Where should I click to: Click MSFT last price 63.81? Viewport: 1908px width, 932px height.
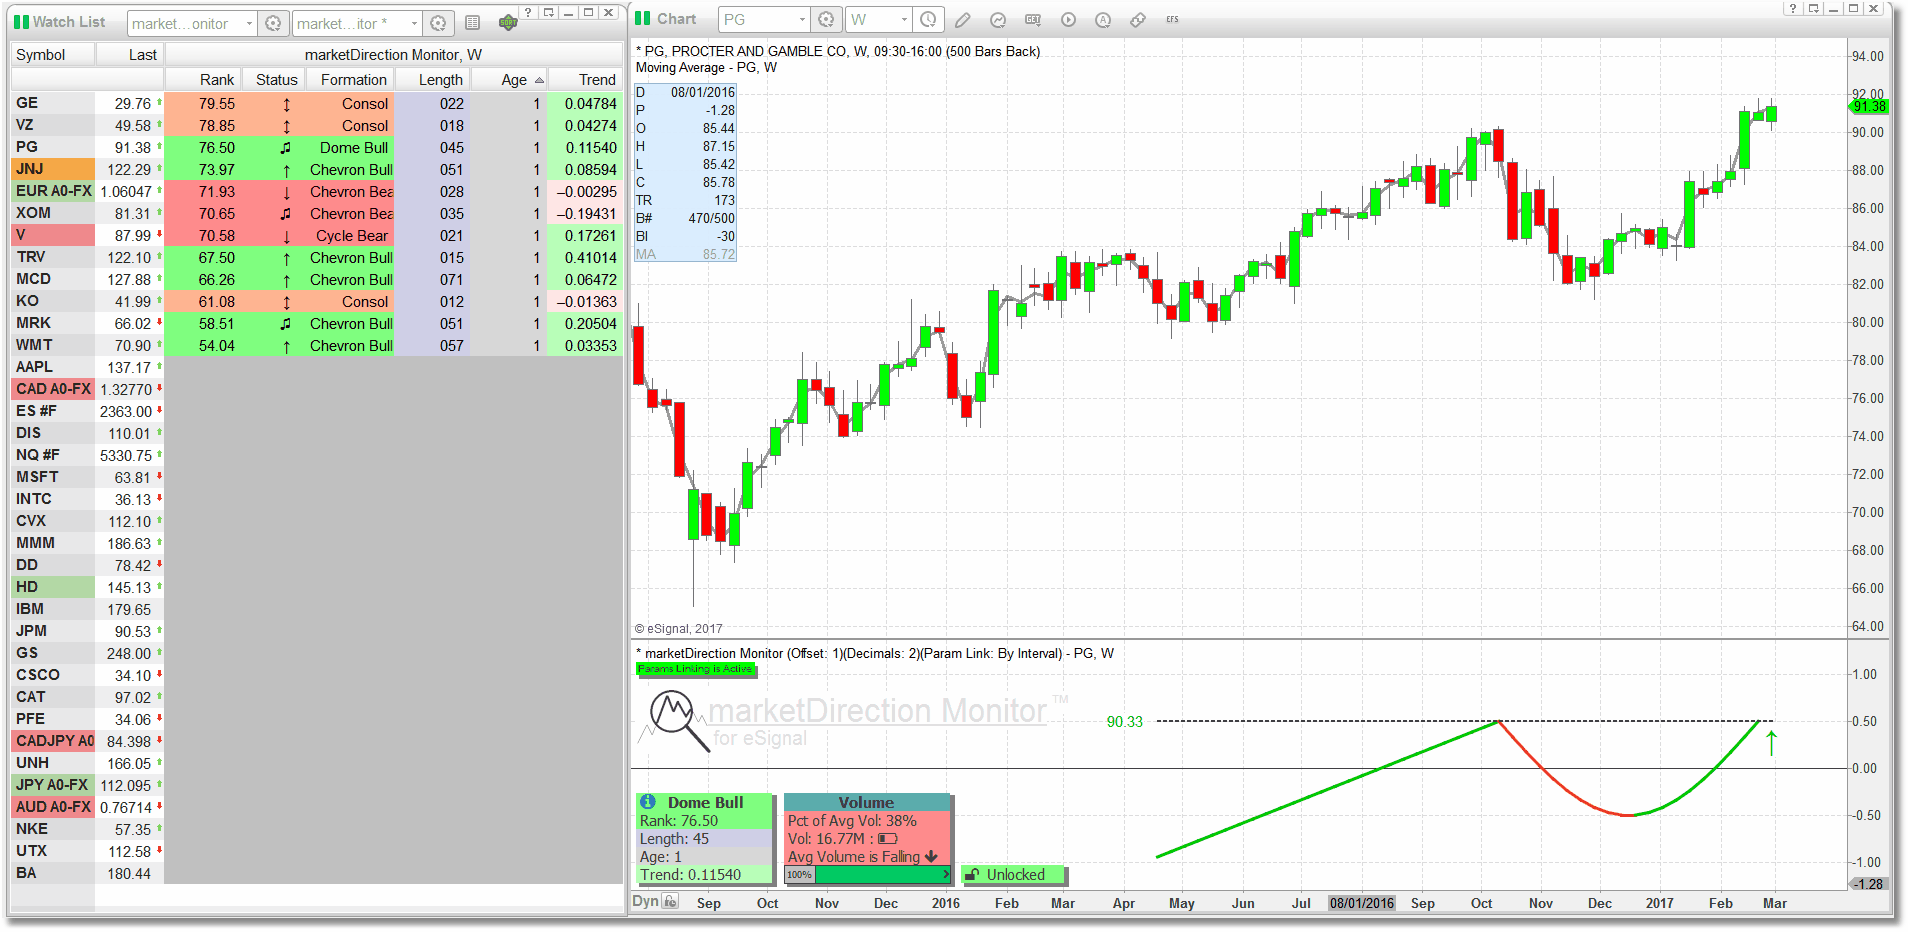[132, 478]
